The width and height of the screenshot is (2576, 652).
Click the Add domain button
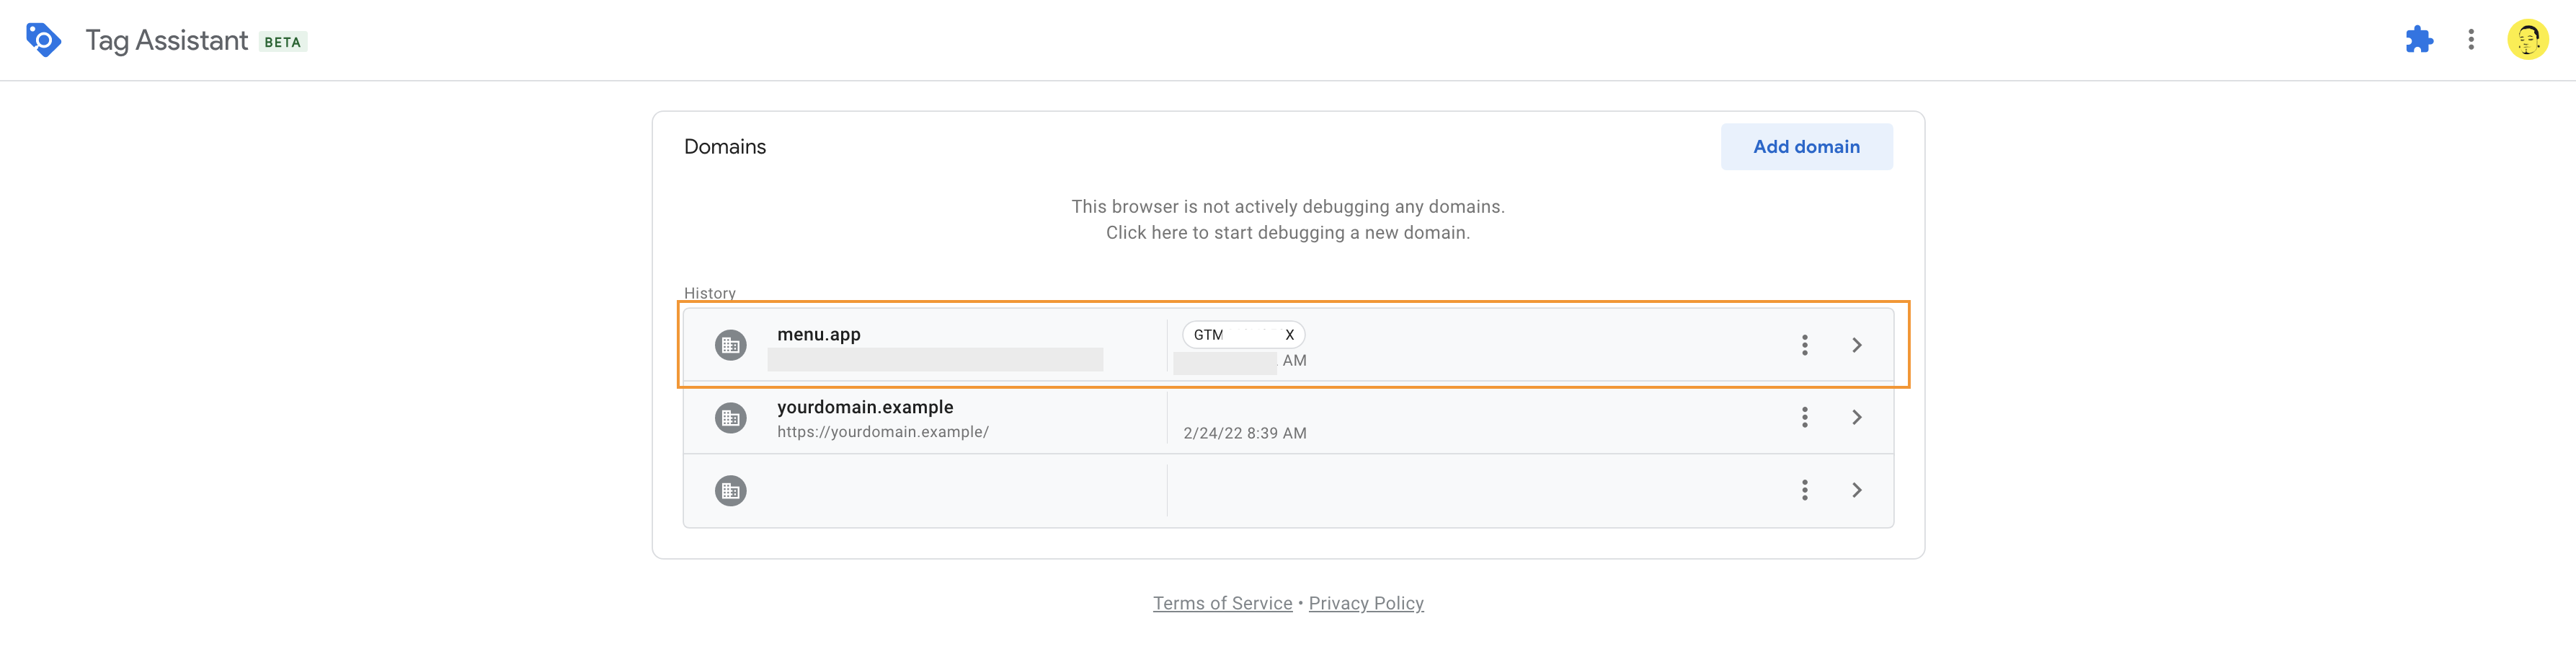tap(1806, 147)
